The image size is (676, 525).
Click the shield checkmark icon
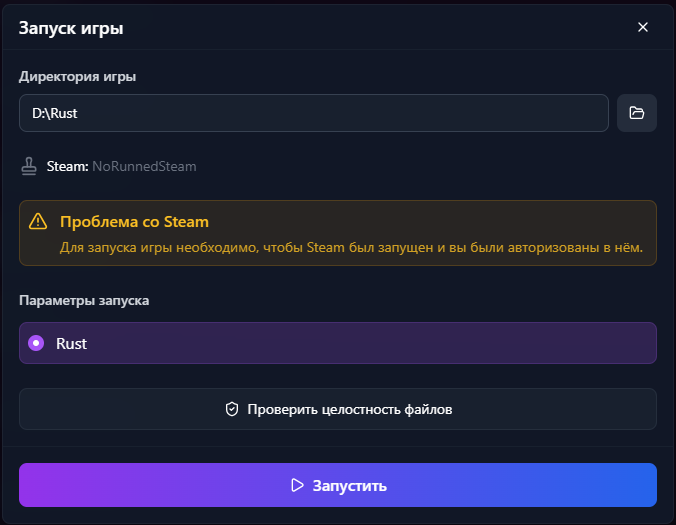point(231,409)
